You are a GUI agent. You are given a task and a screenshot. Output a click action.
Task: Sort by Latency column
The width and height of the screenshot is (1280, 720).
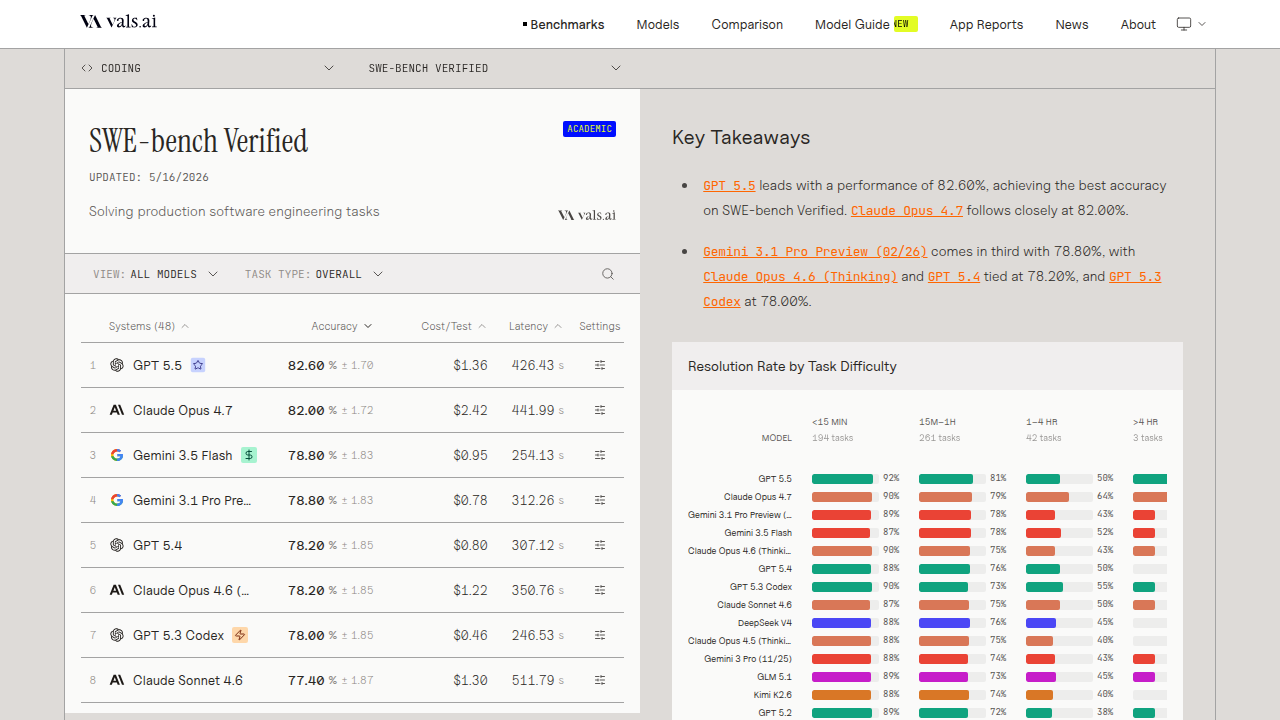[535, 326]
